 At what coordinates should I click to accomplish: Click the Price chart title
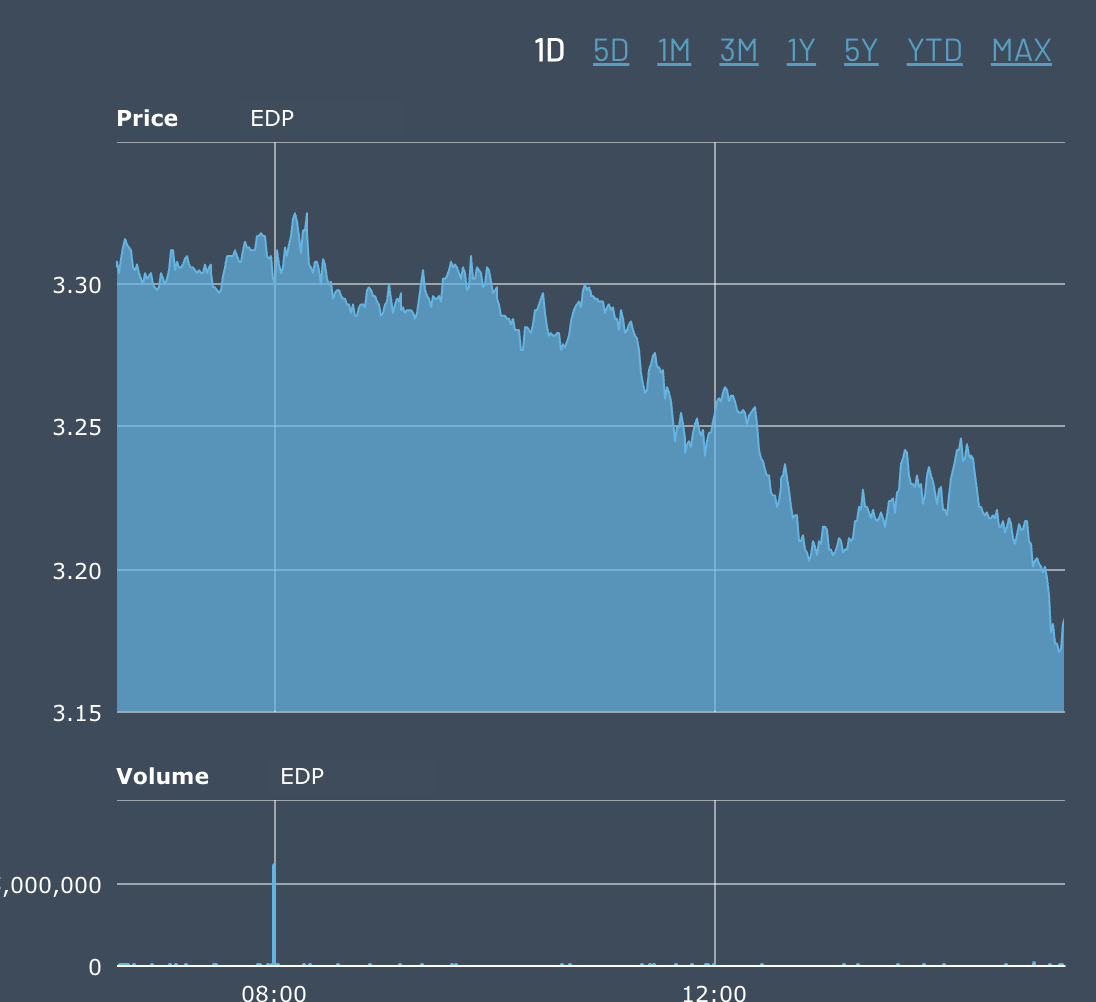[x=147, y=119]
